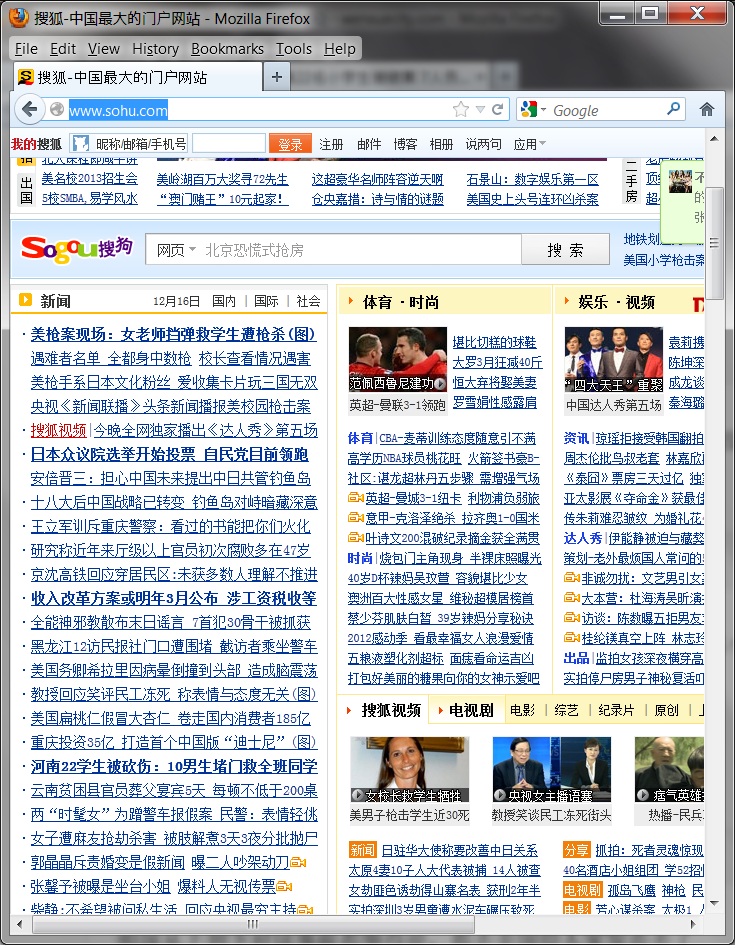The width and height of the screenshot is (737, 948).
Task: Click the horizontal scrollbar right arrow
Action: pyautogui.click(x=694, y=923)
